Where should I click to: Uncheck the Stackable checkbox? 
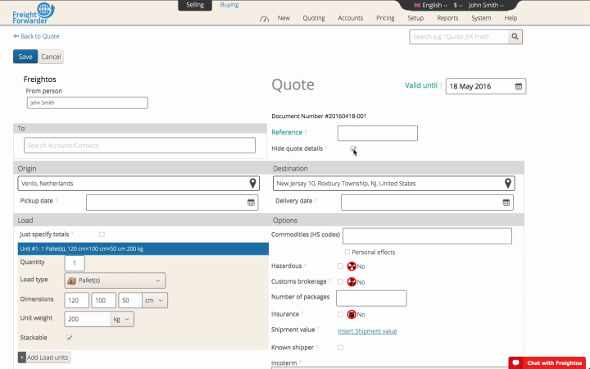click(69, 337)
